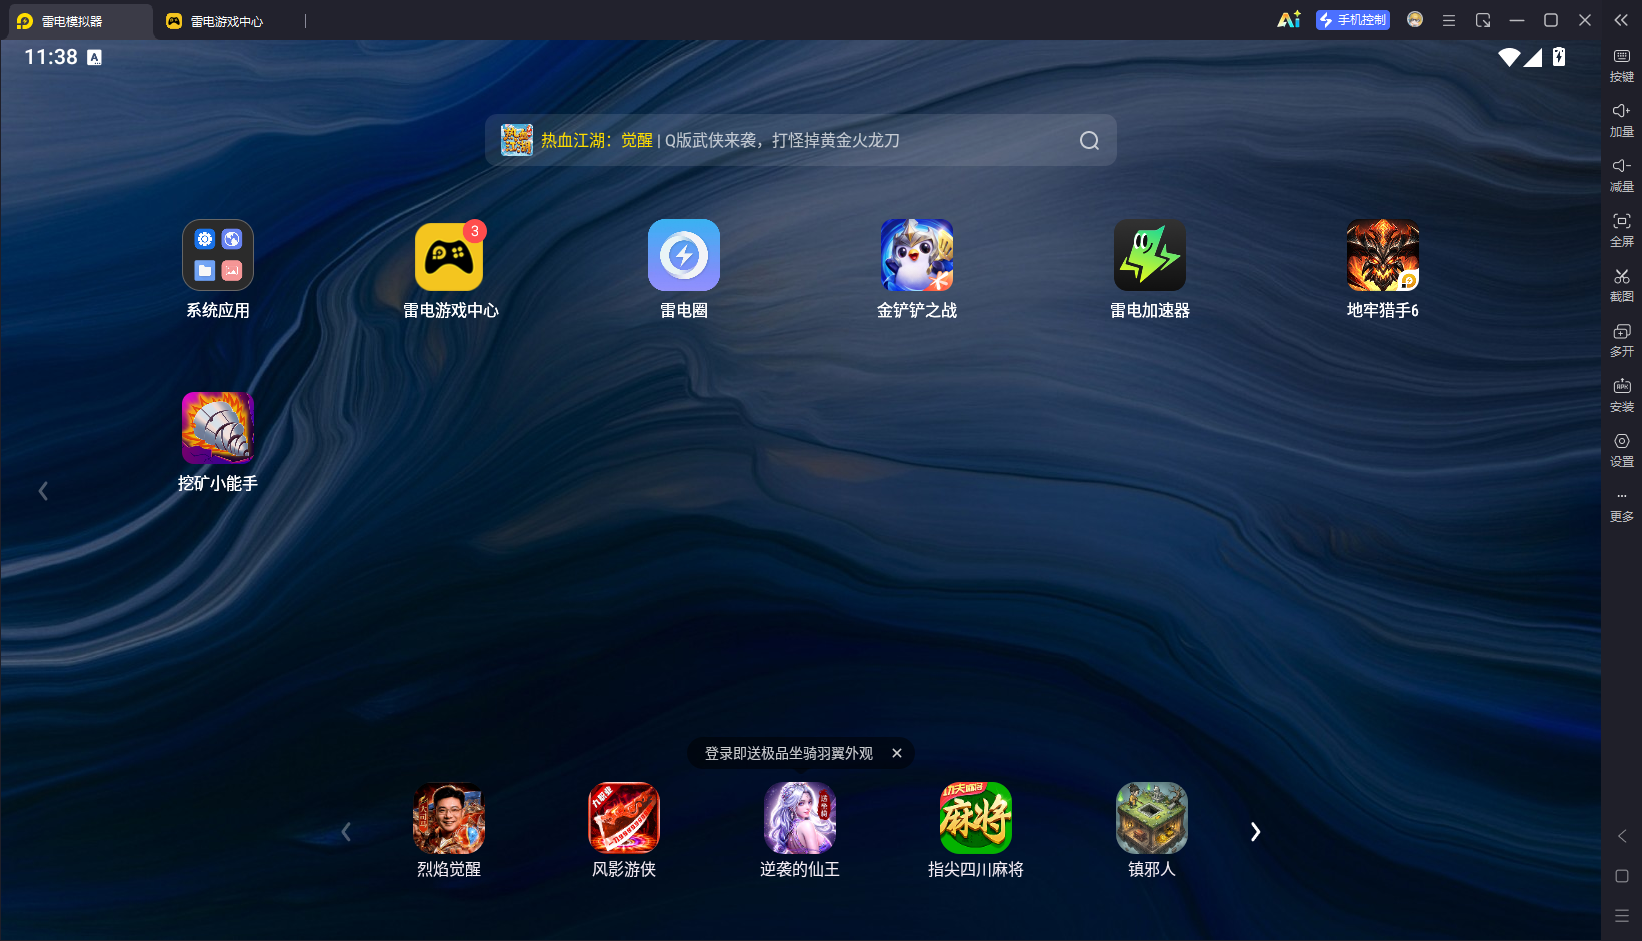
Task: Show next recommended games with right arrow
Action: 1256,832
